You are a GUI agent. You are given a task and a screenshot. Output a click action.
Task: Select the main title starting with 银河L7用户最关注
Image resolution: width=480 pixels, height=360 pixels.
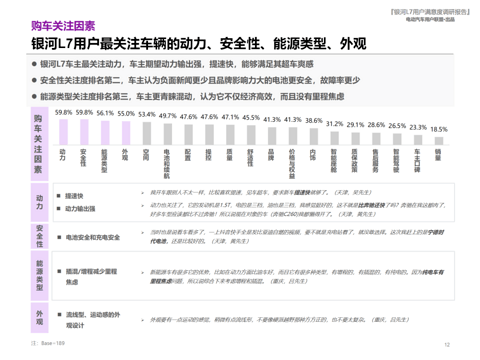[x=199, y=44]
